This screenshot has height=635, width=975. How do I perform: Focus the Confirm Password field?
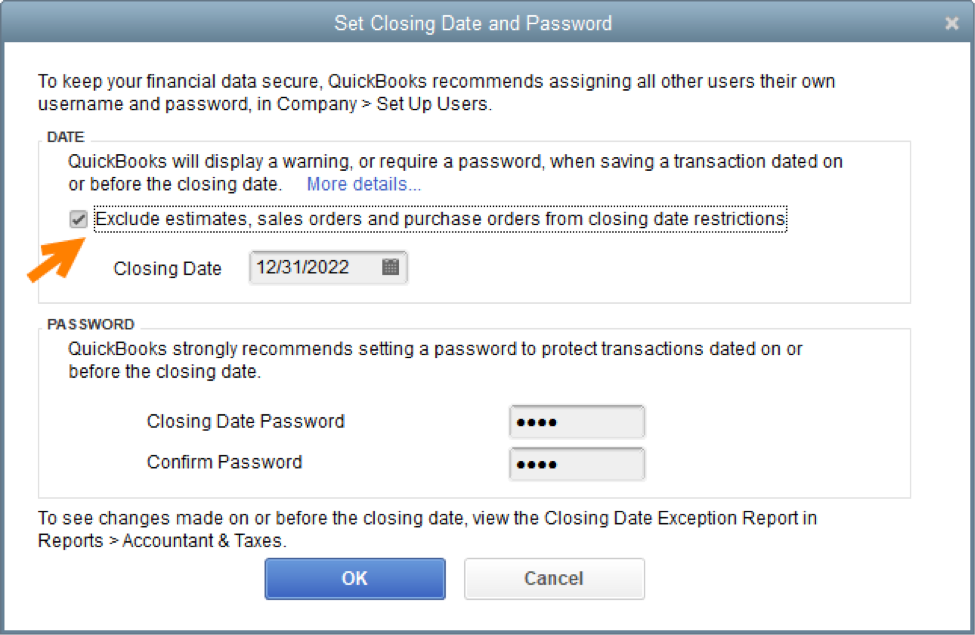[x=577, y=464]
